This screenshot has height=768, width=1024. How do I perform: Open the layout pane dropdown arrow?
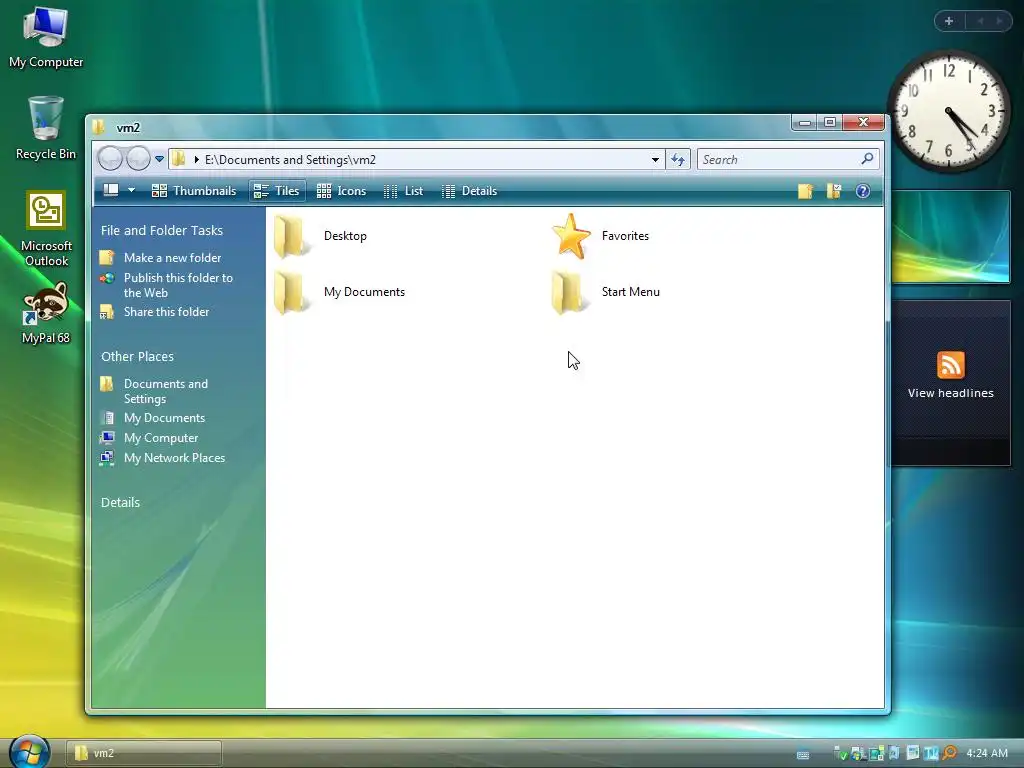click(x=131, y=190)
